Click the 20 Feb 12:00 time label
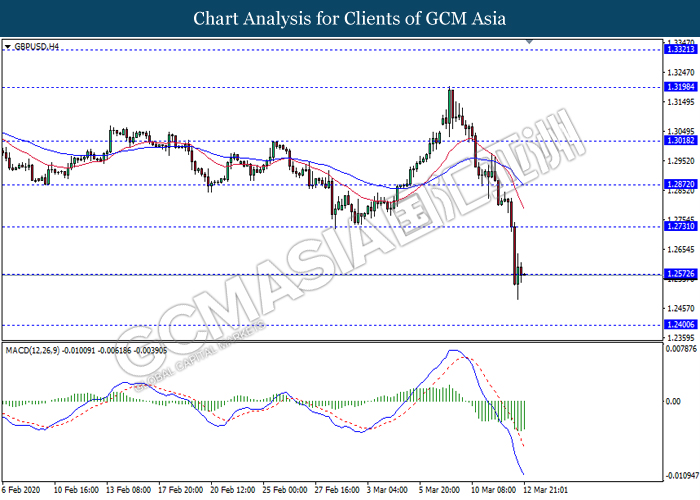 (x=233, y=490)
